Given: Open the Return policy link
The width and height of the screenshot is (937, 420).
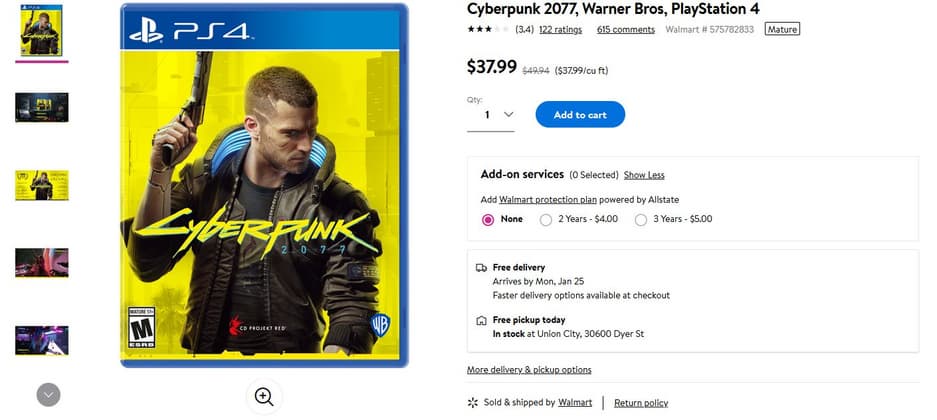Looking at the screenshot, I should 641,403.
